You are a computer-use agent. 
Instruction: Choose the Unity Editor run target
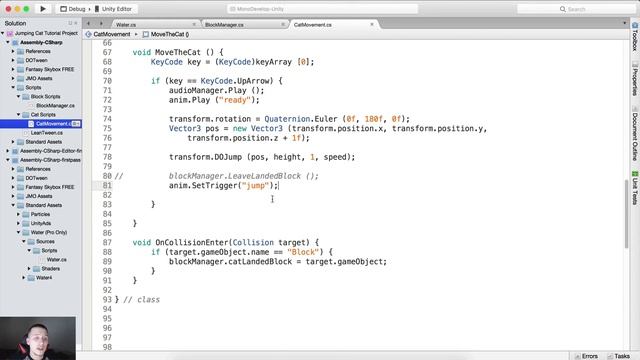tap(113, 9)
